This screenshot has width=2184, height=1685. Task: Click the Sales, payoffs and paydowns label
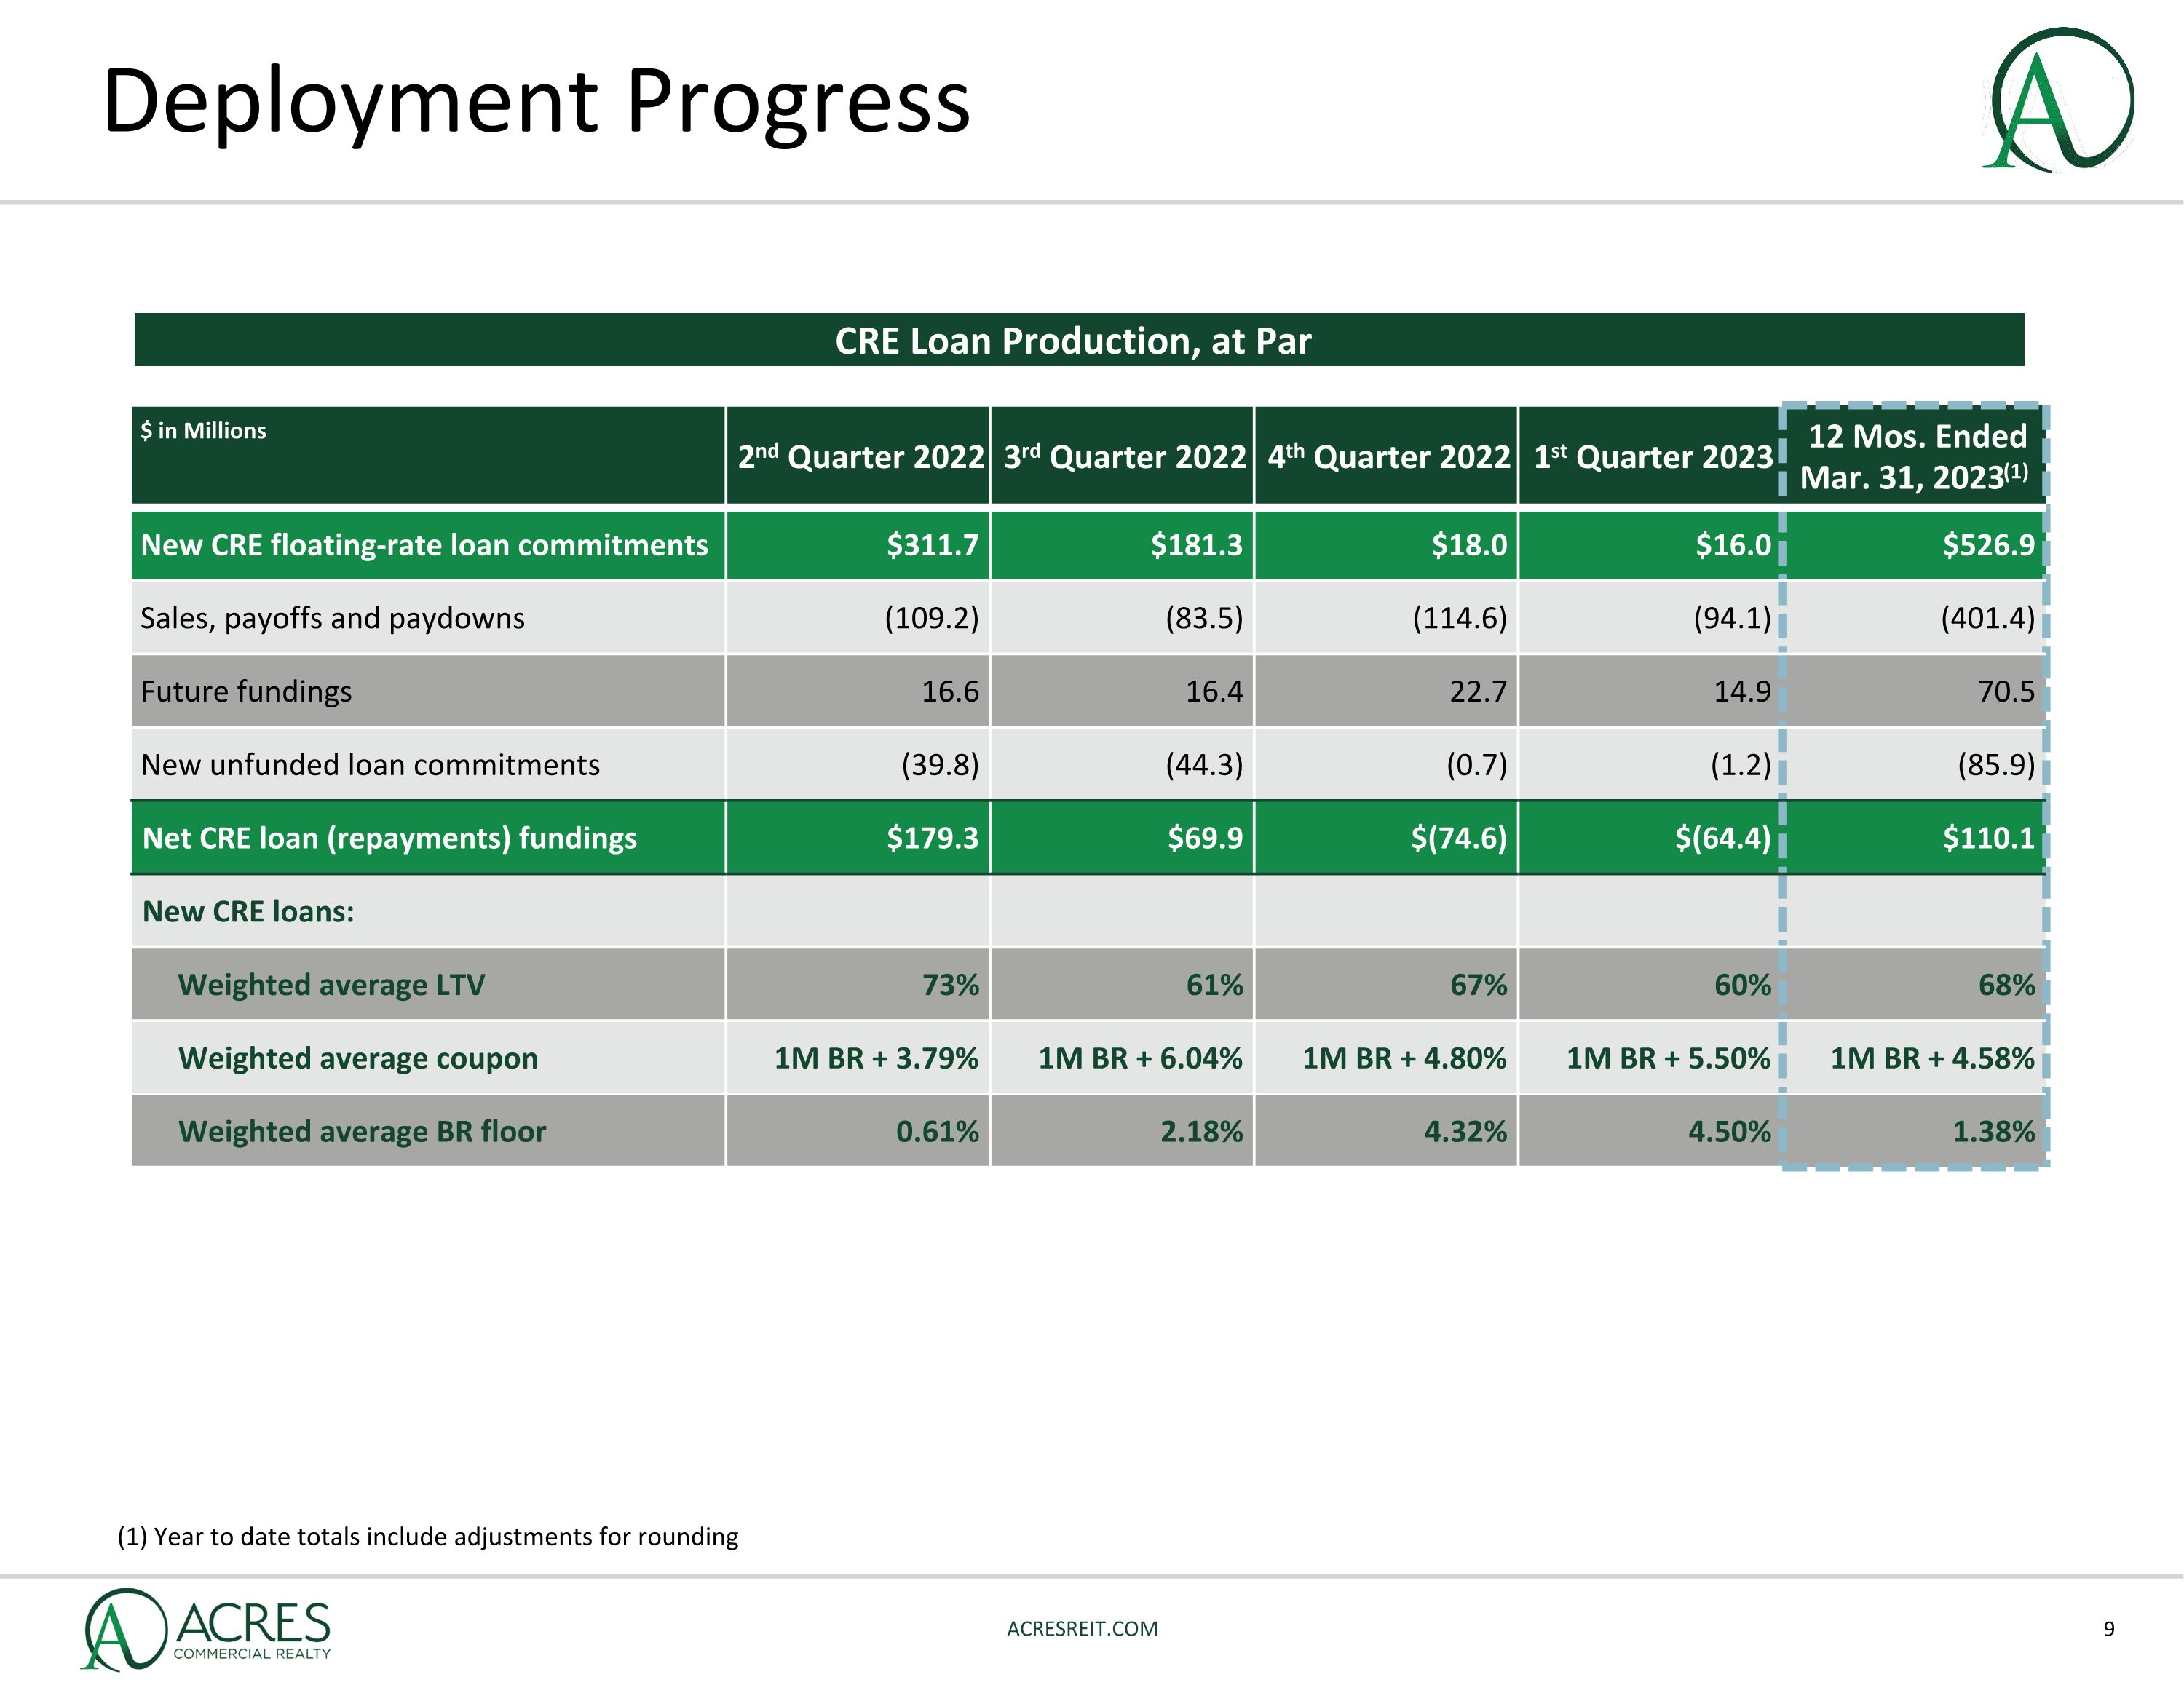point(332,618)
